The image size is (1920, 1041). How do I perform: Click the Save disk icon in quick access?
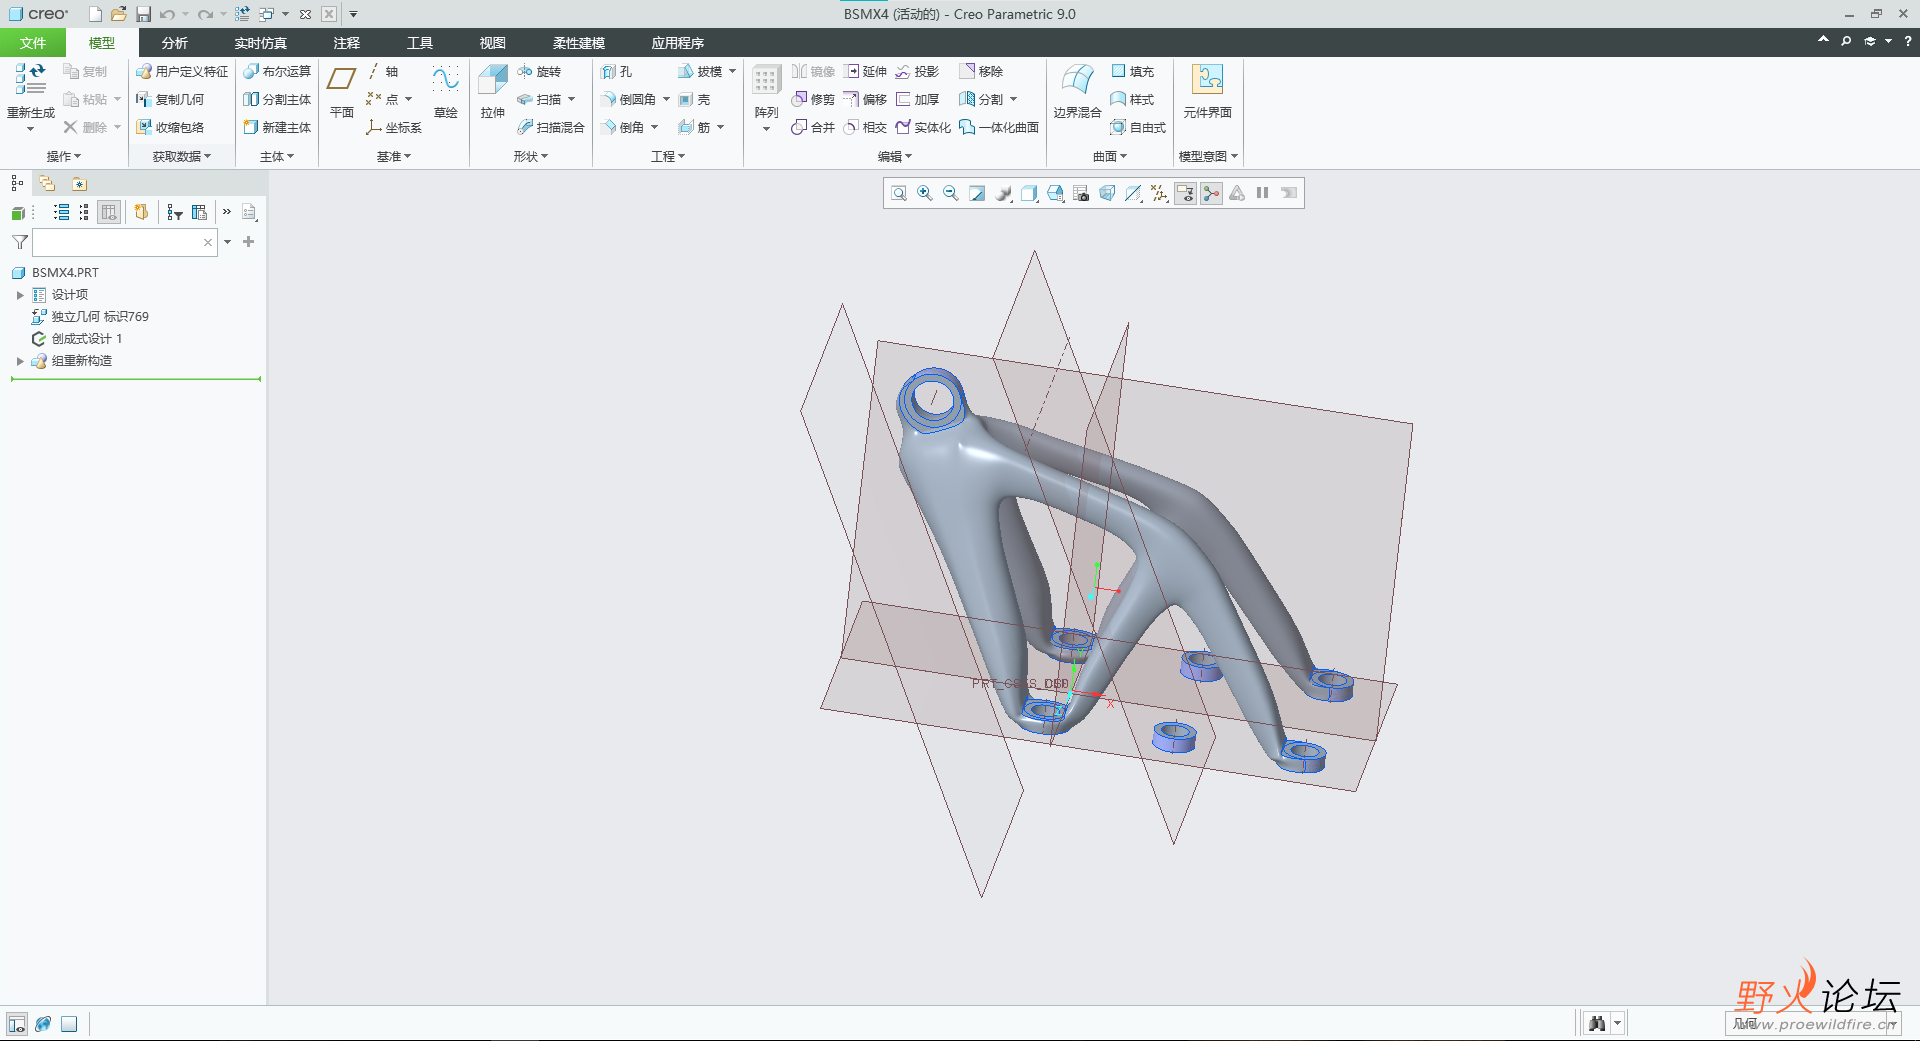tap(143, 14)
